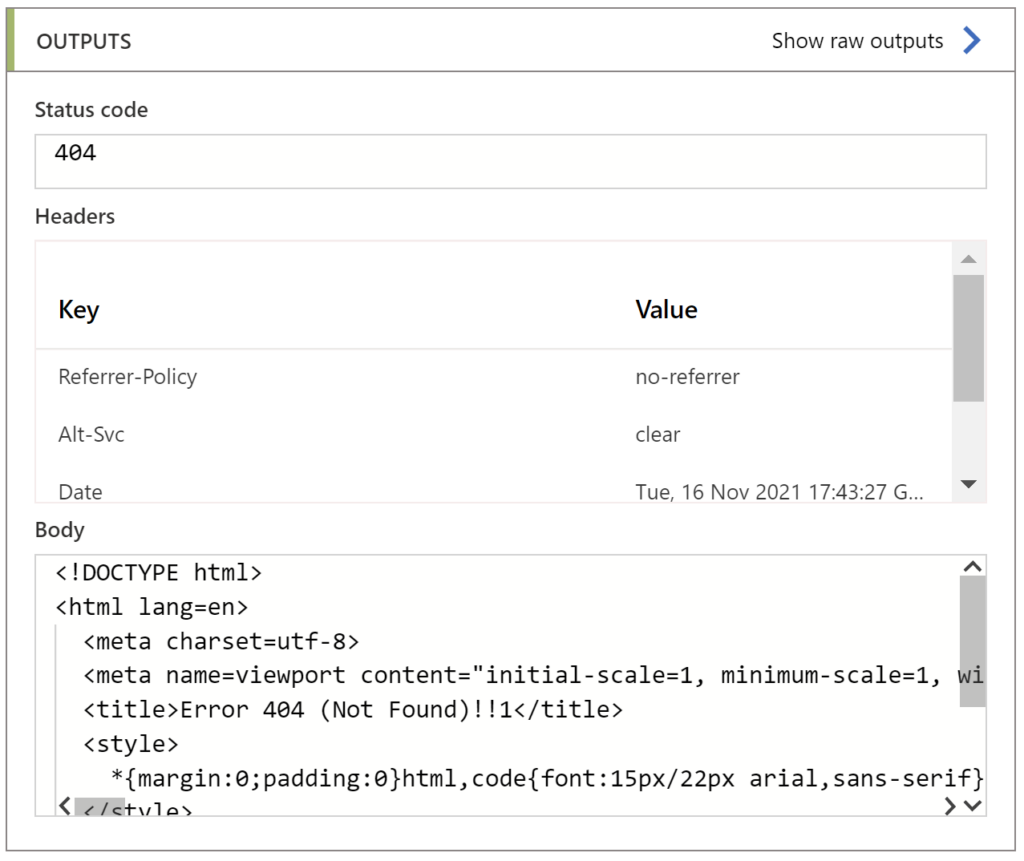Click the Status code field showing 404

click(510, 161)
